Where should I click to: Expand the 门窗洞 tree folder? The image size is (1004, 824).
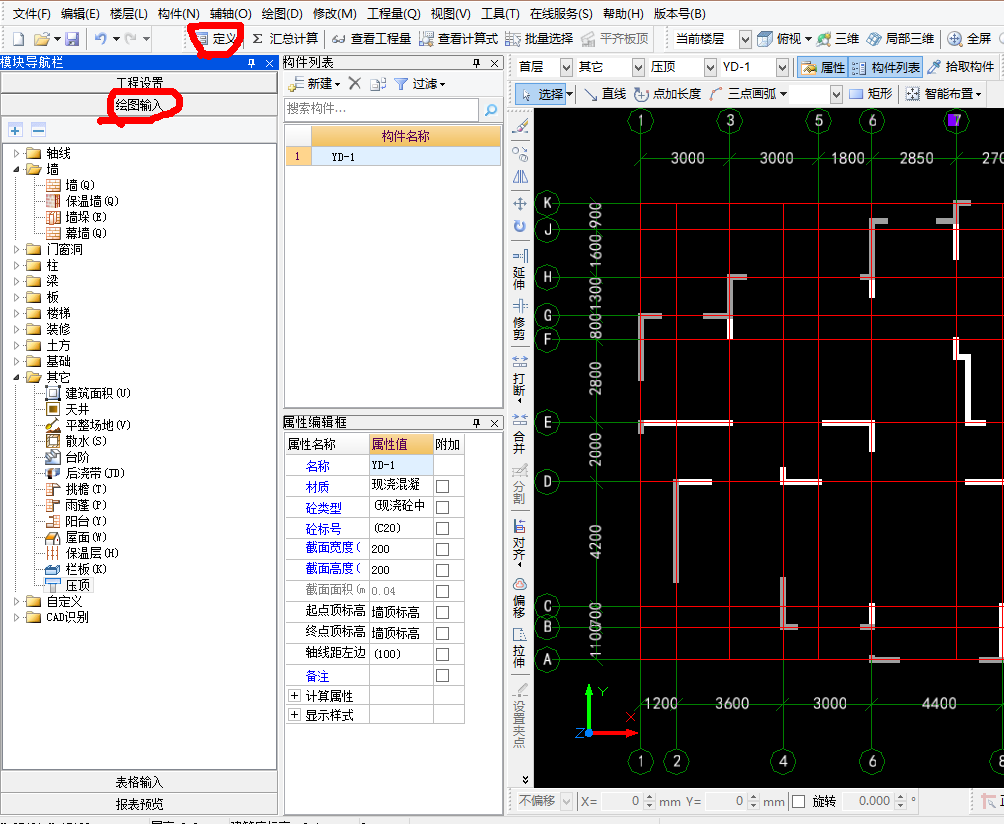17,250
